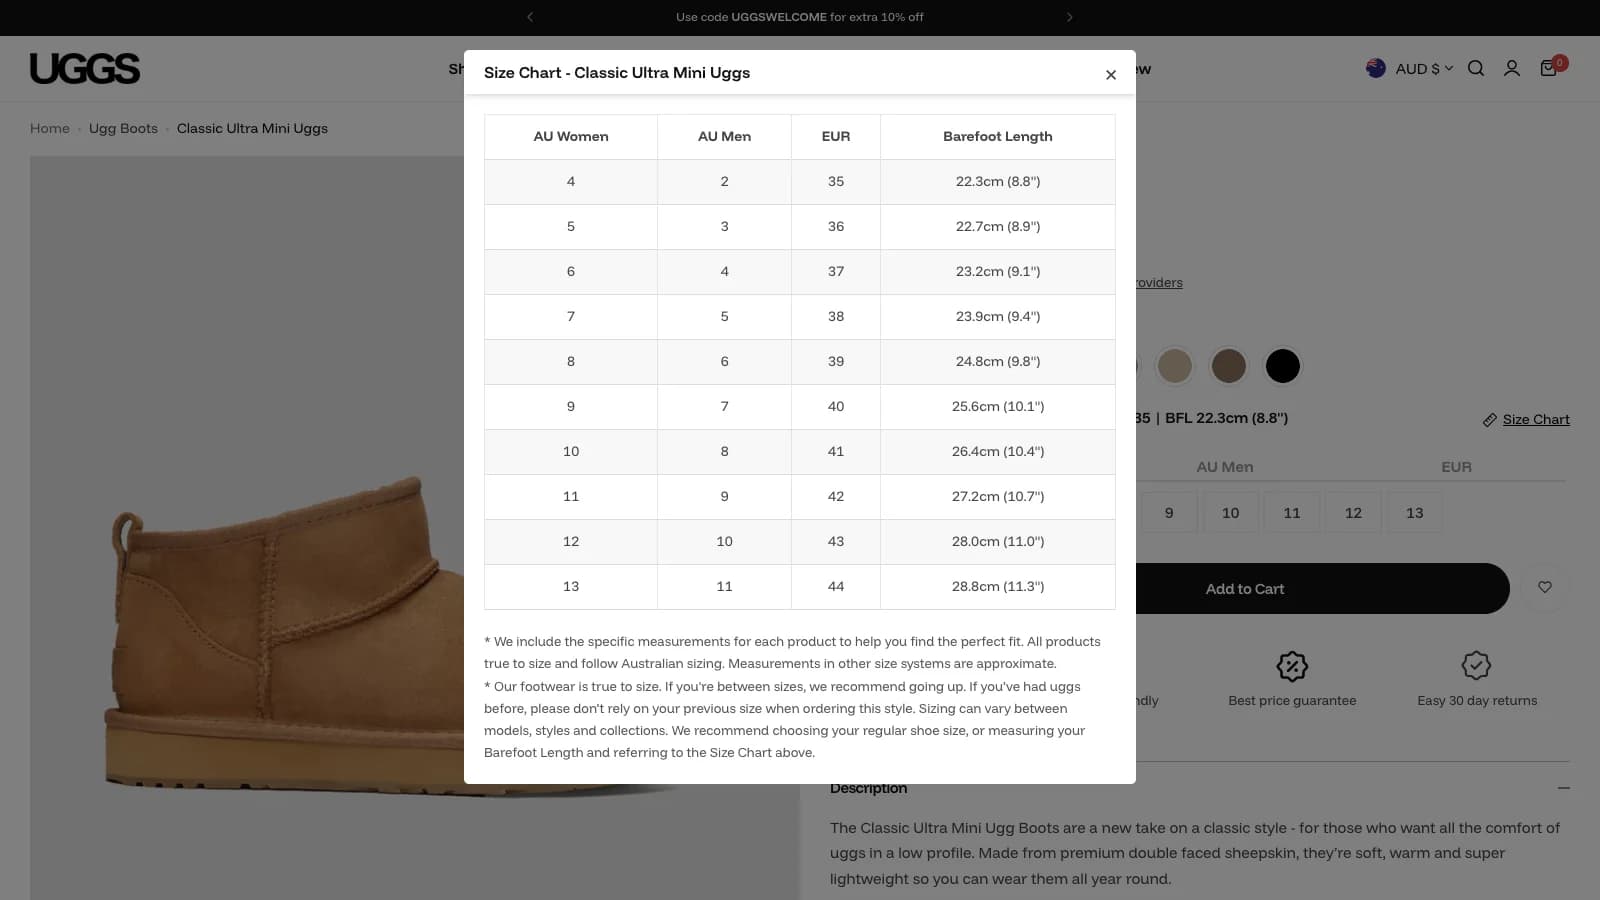Open the search icon in header
This screenshot has height=900, width=1600.
click(1476, 68)
